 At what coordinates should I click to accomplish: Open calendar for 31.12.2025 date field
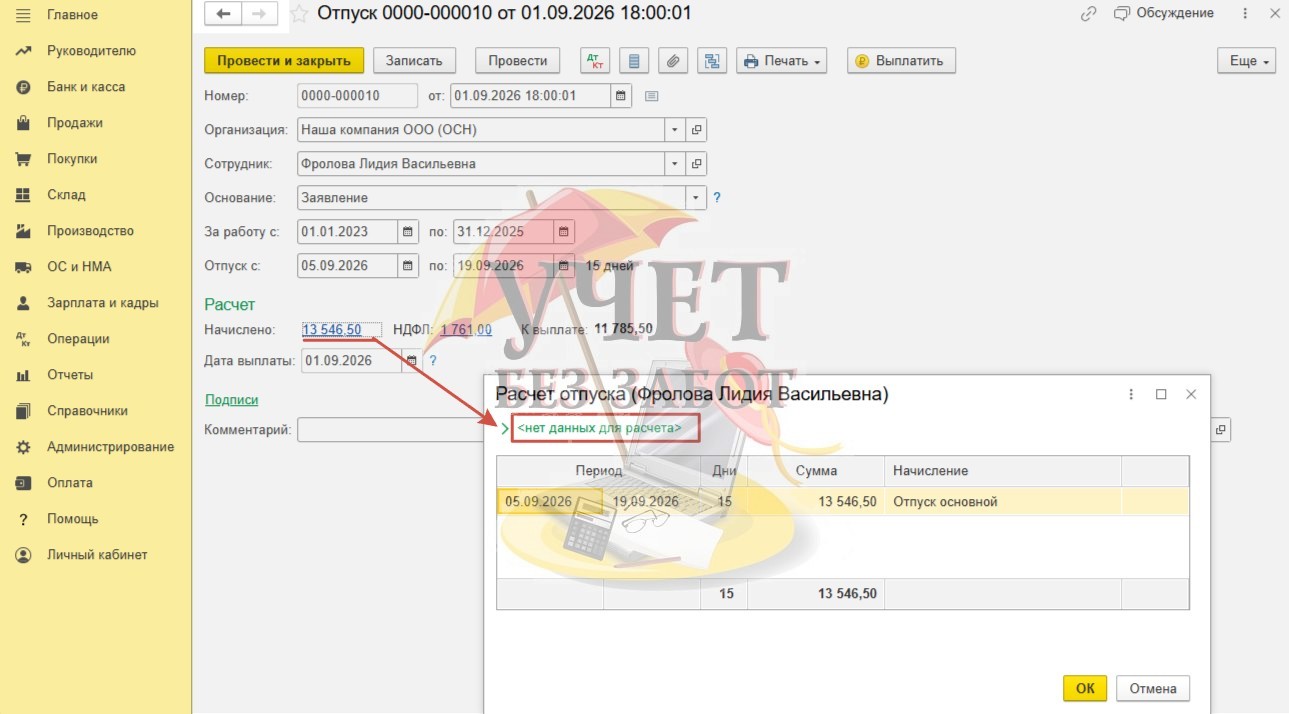pos(564,232)
